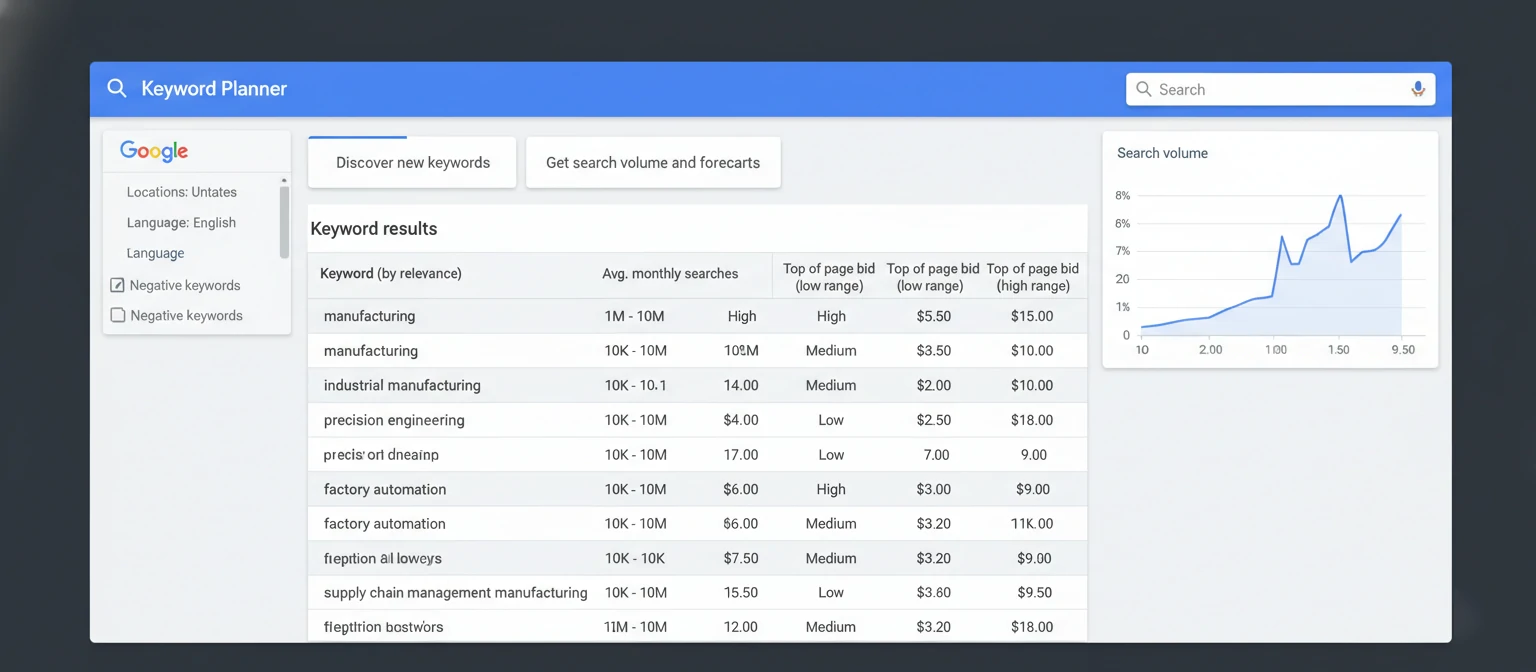Click the Top of page bid (high range) header
Screen dimensions: 1536x672
[x=1032, y=277]
